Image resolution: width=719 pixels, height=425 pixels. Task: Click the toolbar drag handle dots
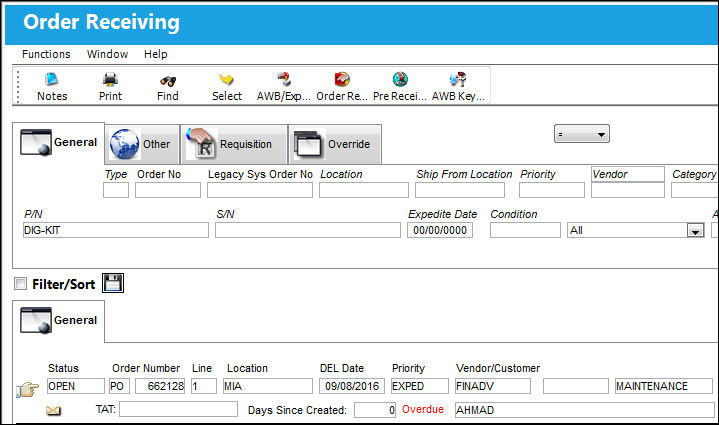[17, 86]
